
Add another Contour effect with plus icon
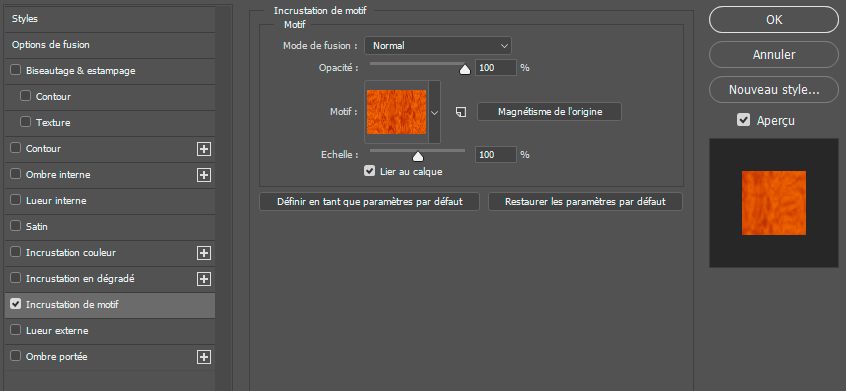[204, 149]
